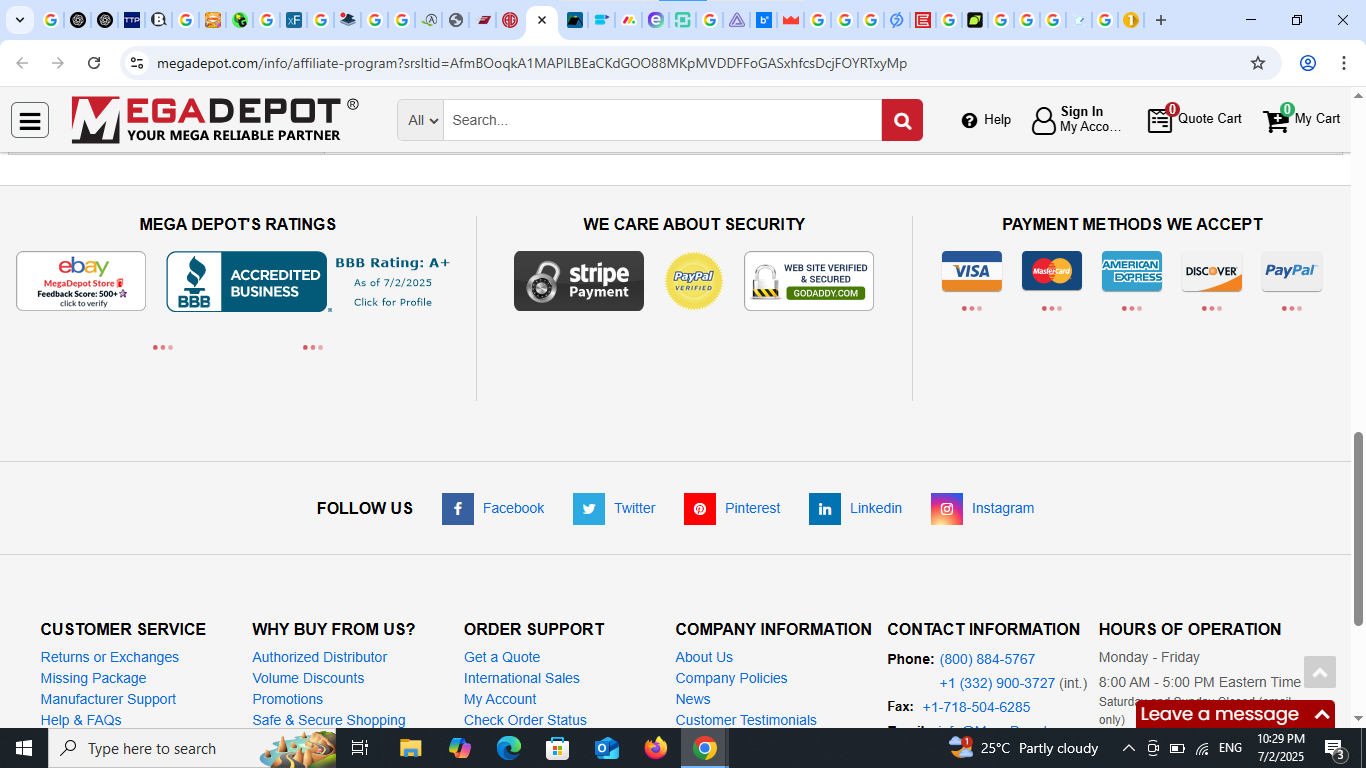Open the Chrome three-dot menu
1366x768 pixels.
(1344, 63)
